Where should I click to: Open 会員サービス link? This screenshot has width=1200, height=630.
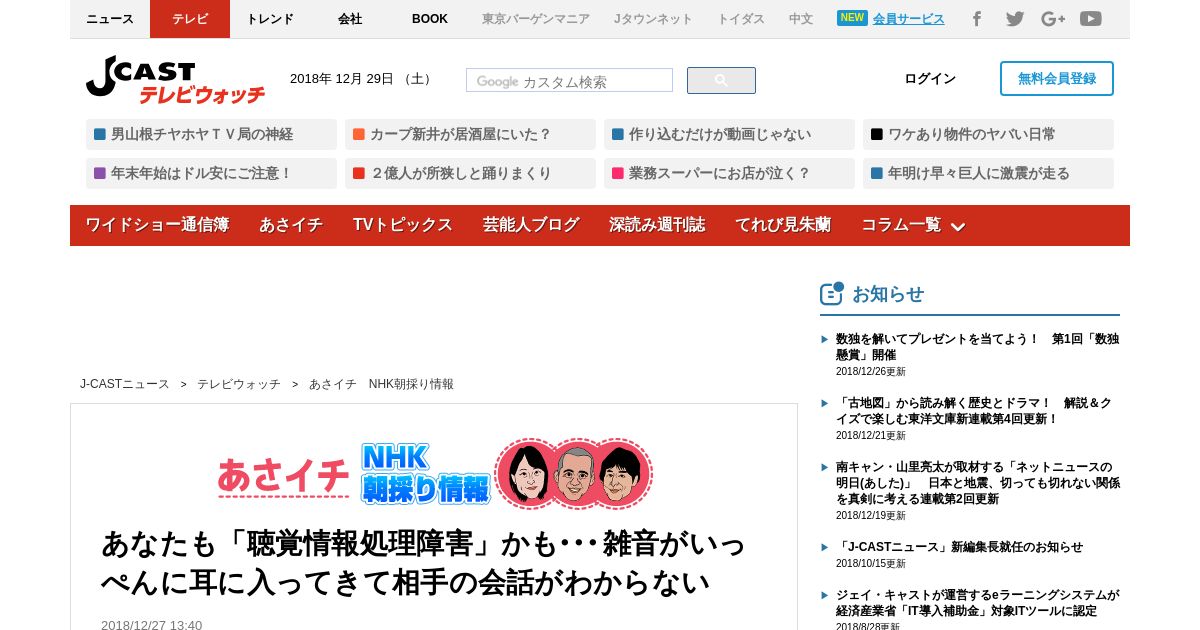[x=908, y=19]
